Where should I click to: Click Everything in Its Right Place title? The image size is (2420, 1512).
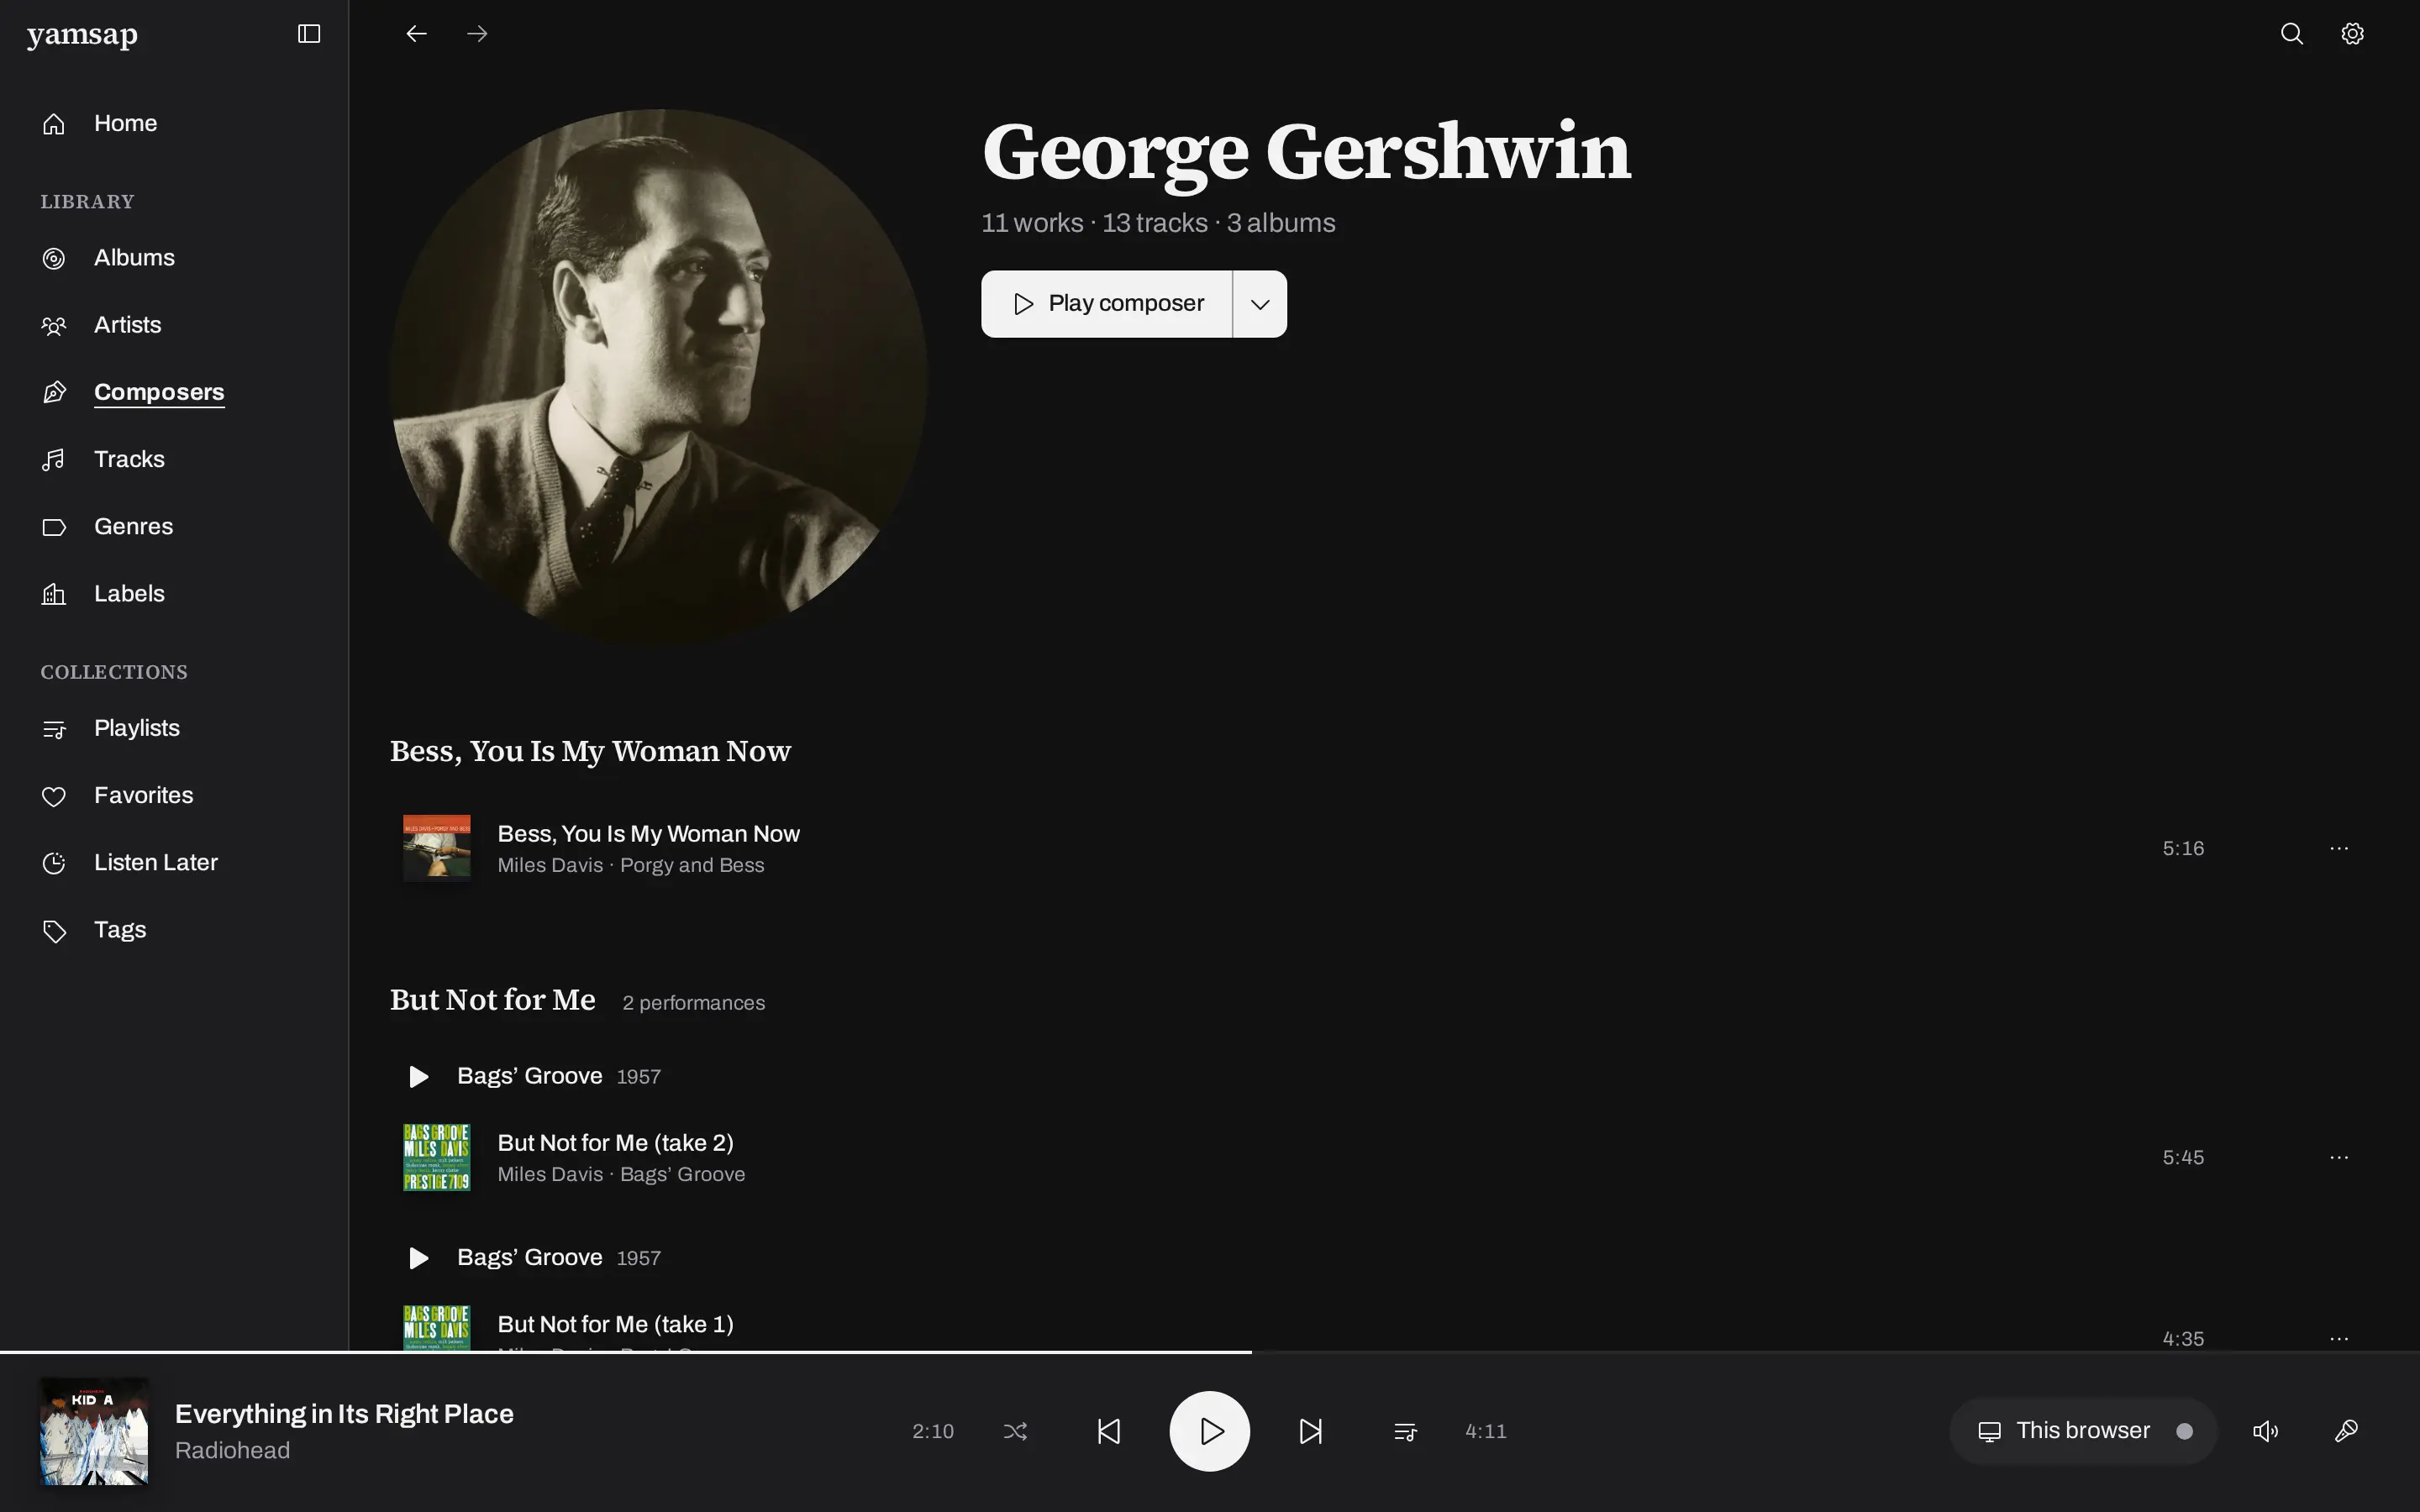(344, 1414)
